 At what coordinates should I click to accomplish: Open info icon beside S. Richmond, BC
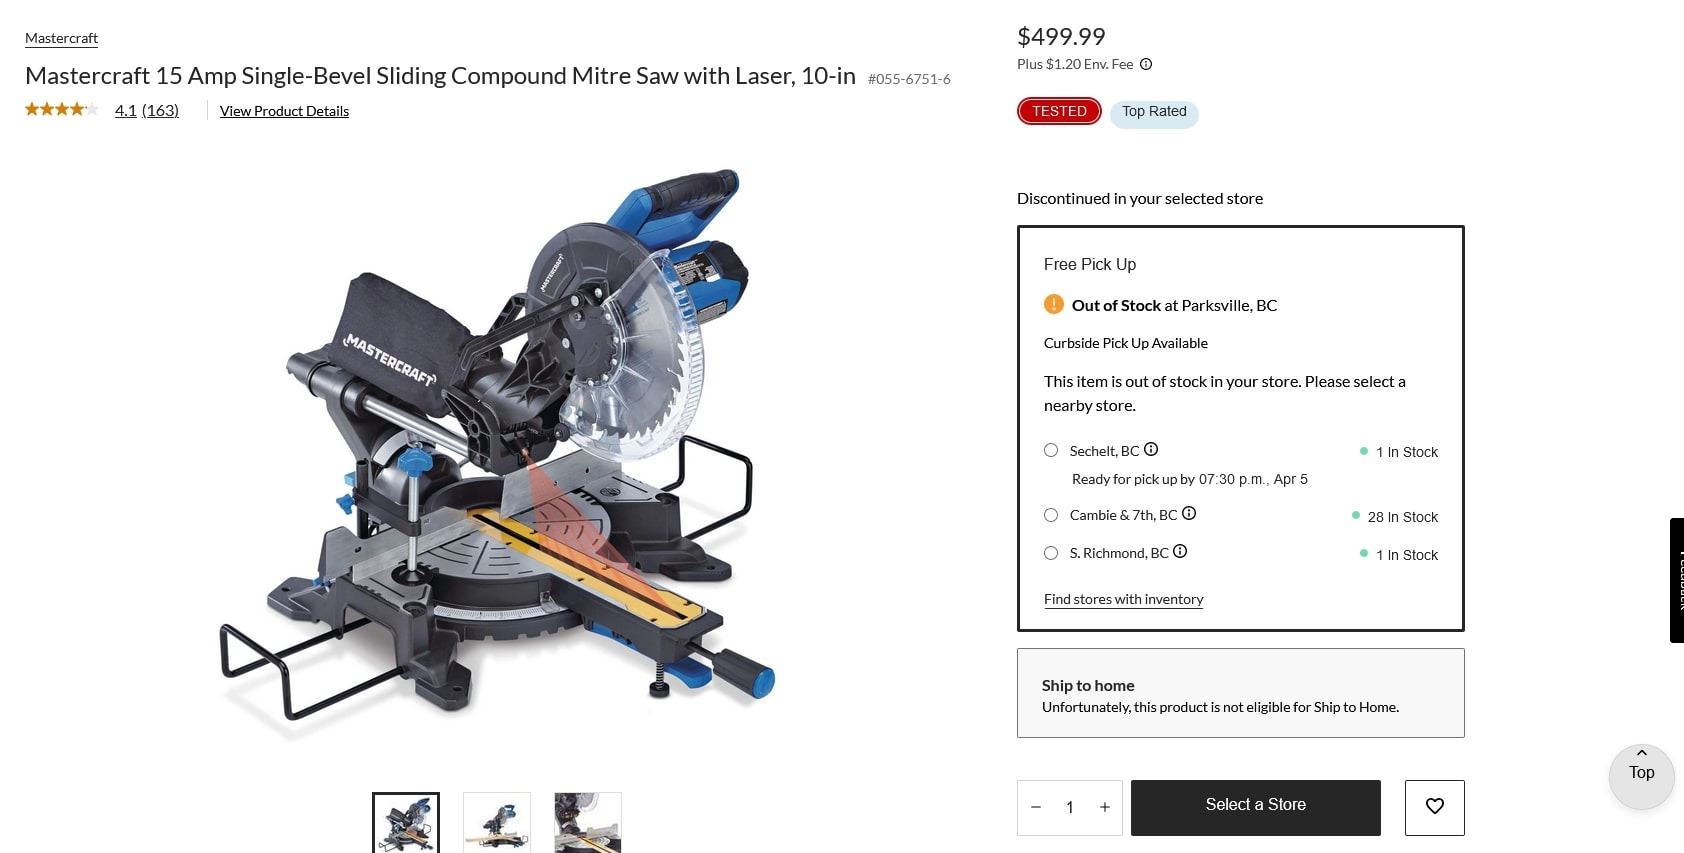1180,551
